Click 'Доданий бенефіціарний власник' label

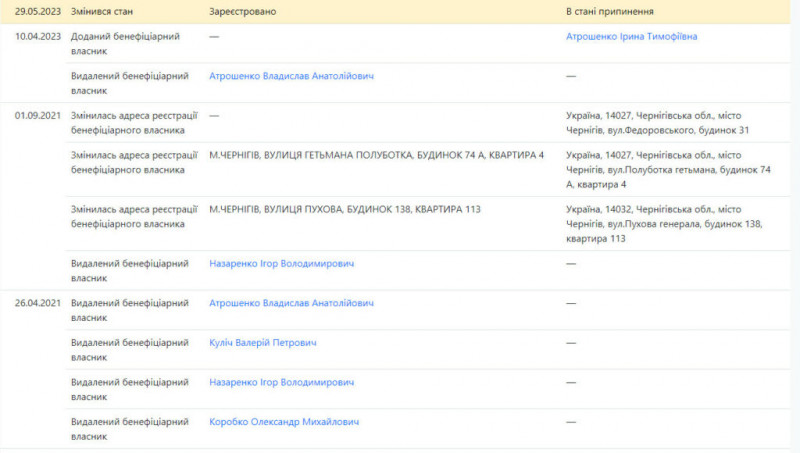coord(126,44)
